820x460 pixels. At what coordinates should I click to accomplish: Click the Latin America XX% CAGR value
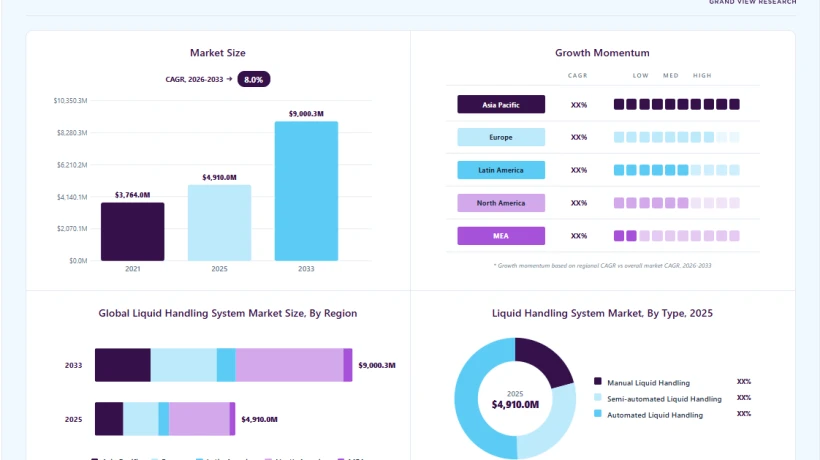click(x=579, y=170)
